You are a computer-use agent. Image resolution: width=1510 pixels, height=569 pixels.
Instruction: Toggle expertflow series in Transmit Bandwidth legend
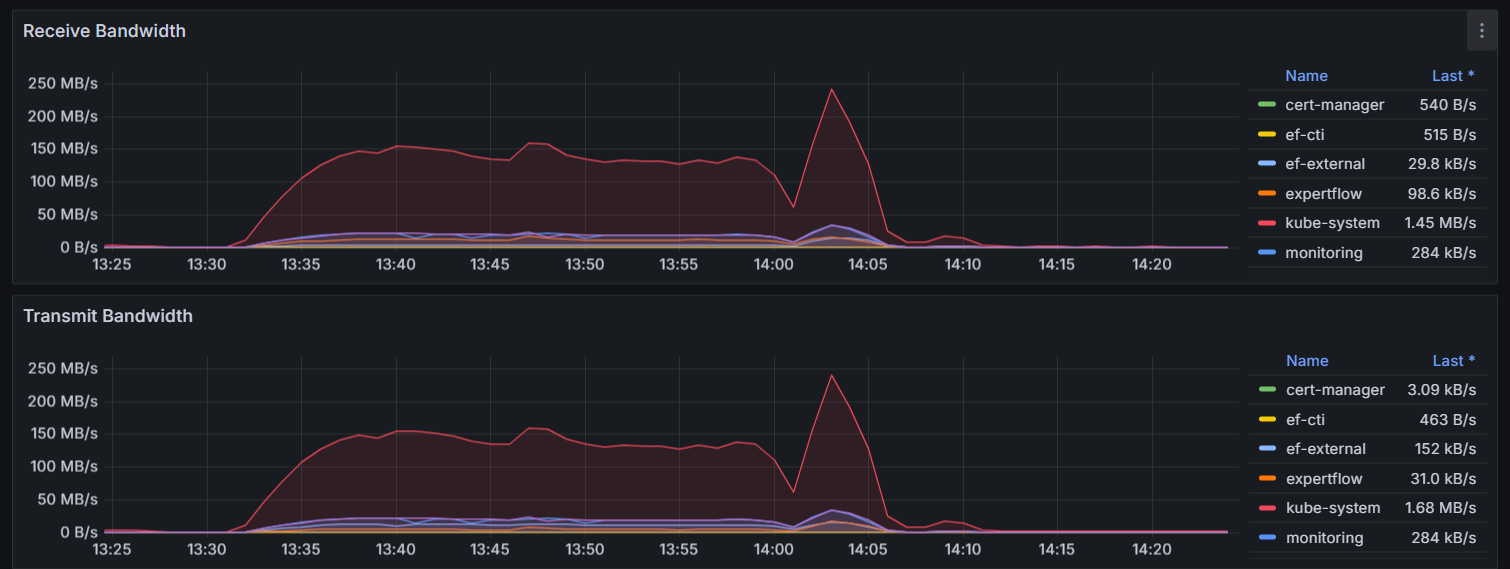pyautogui.click(x=1323, y=479)
